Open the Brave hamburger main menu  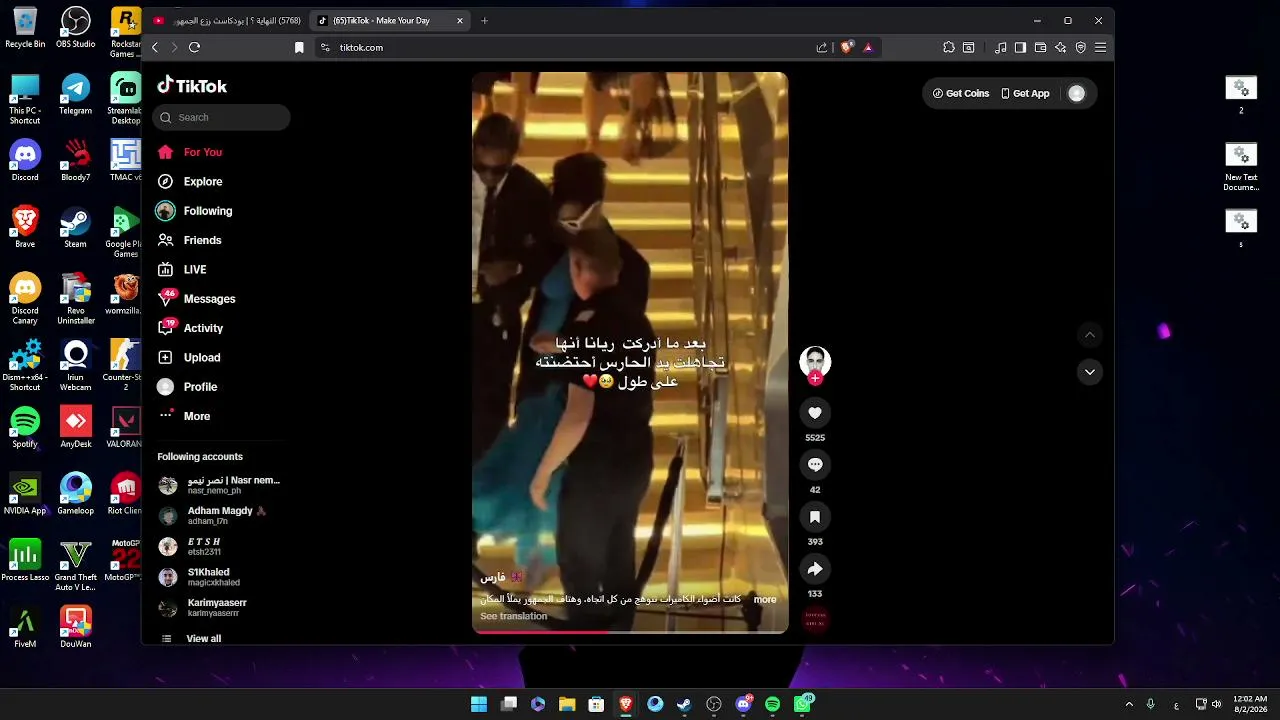[x=1100, y=47]
